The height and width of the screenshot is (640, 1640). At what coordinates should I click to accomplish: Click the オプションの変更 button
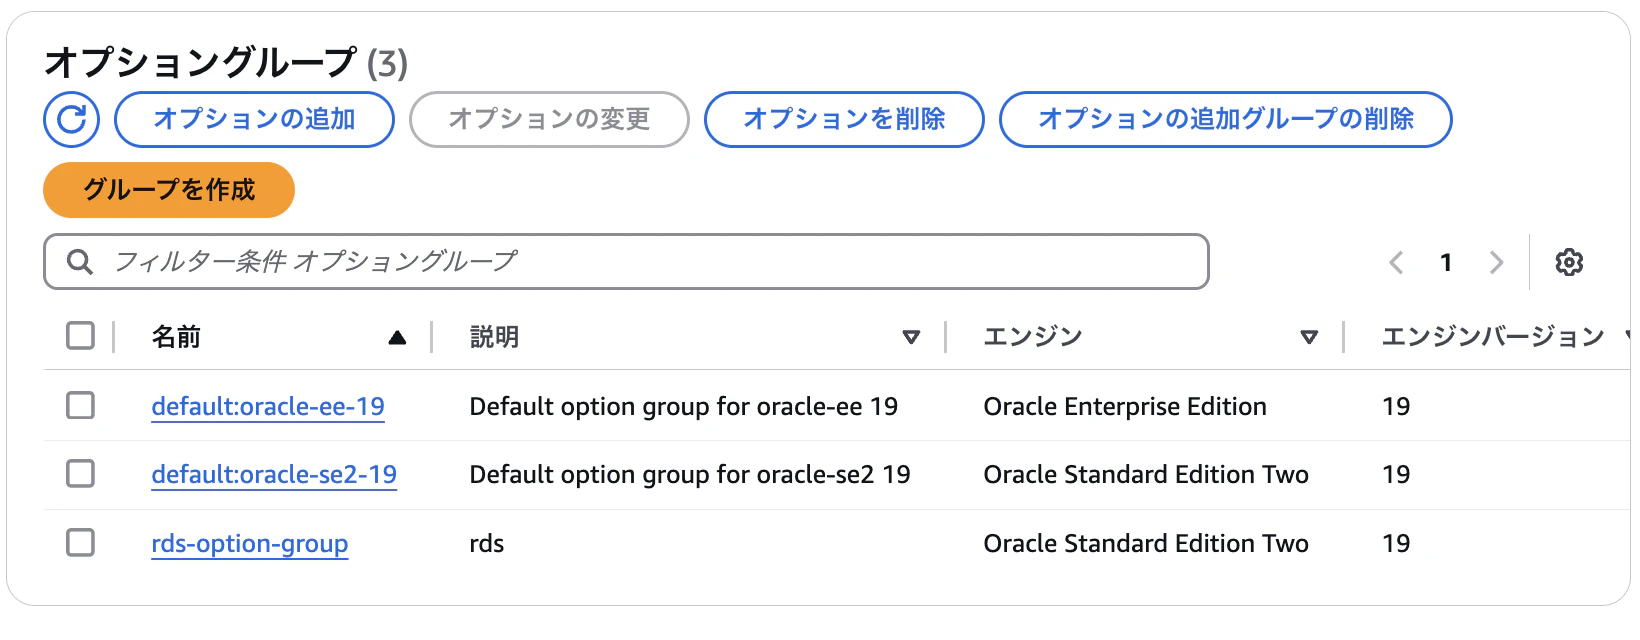tap(549, 120)
